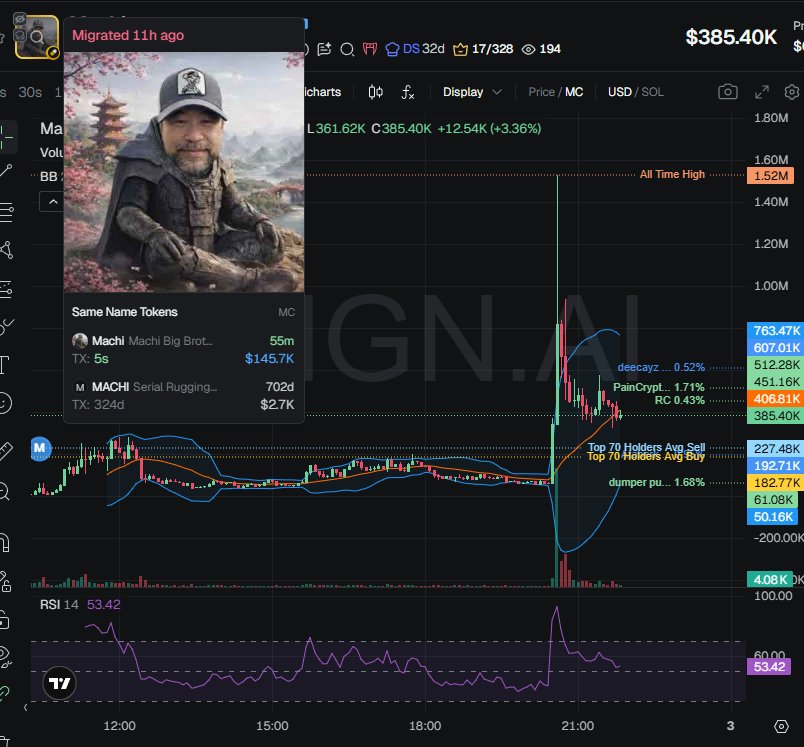This screenshot has width=804, height=747.
Task: Open the fx indicators menu
Action: 408,92
